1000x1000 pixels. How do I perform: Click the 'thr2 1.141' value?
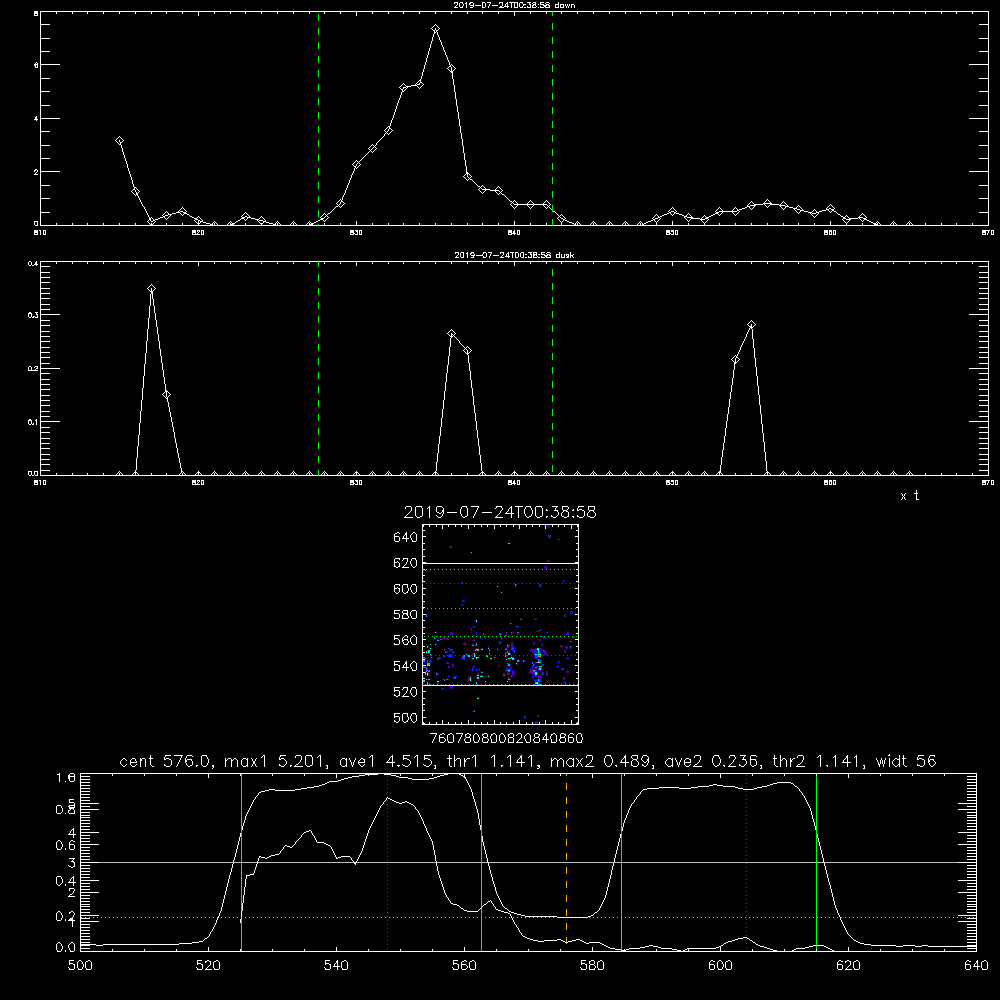tap(818, 761)
